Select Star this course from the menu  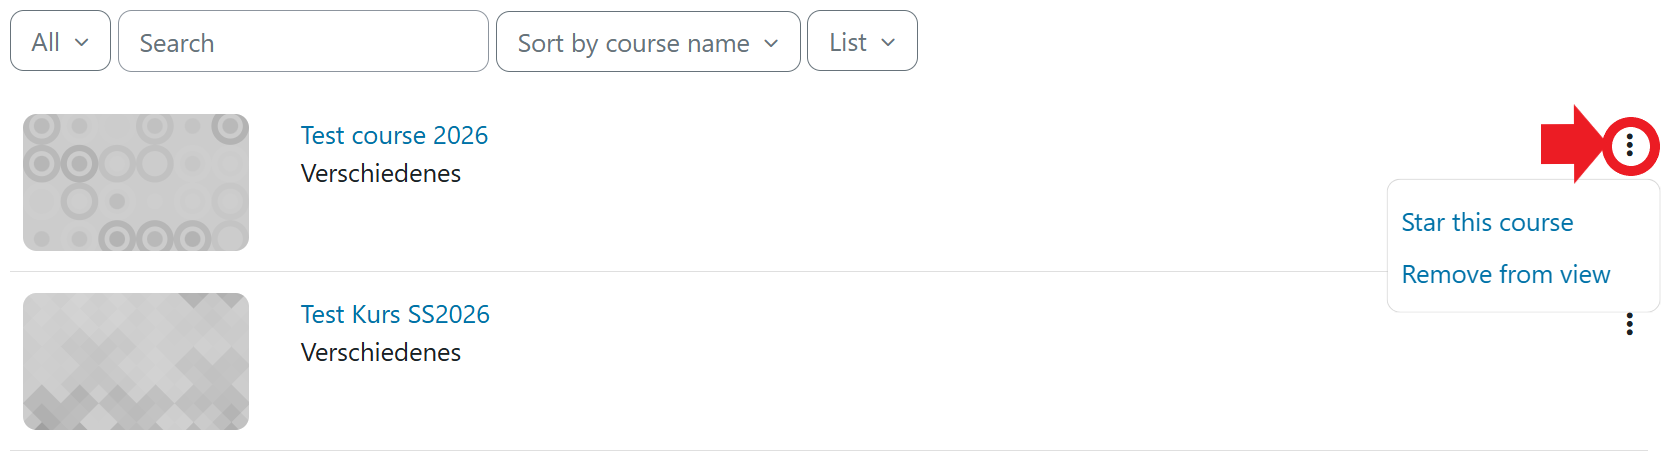1487,222
